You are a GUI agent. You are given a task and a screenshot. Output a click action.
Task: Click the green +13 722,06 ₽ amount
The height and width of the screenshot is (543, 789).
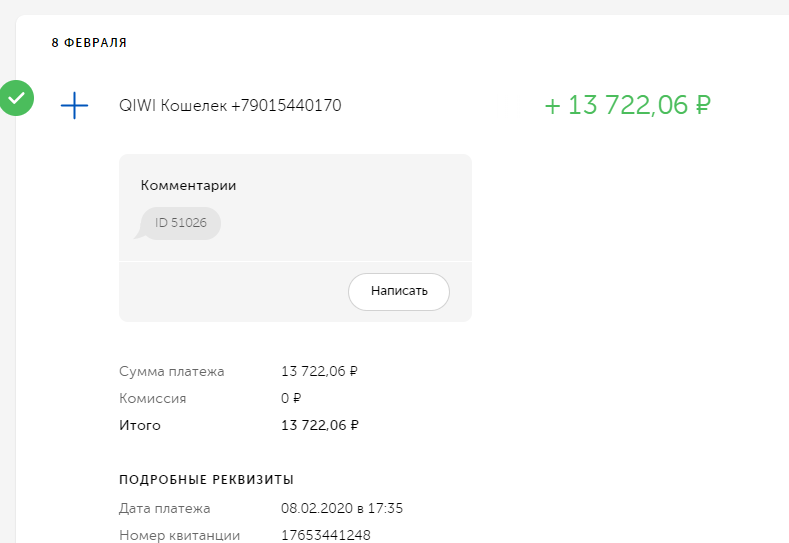[x=627, y=105]
